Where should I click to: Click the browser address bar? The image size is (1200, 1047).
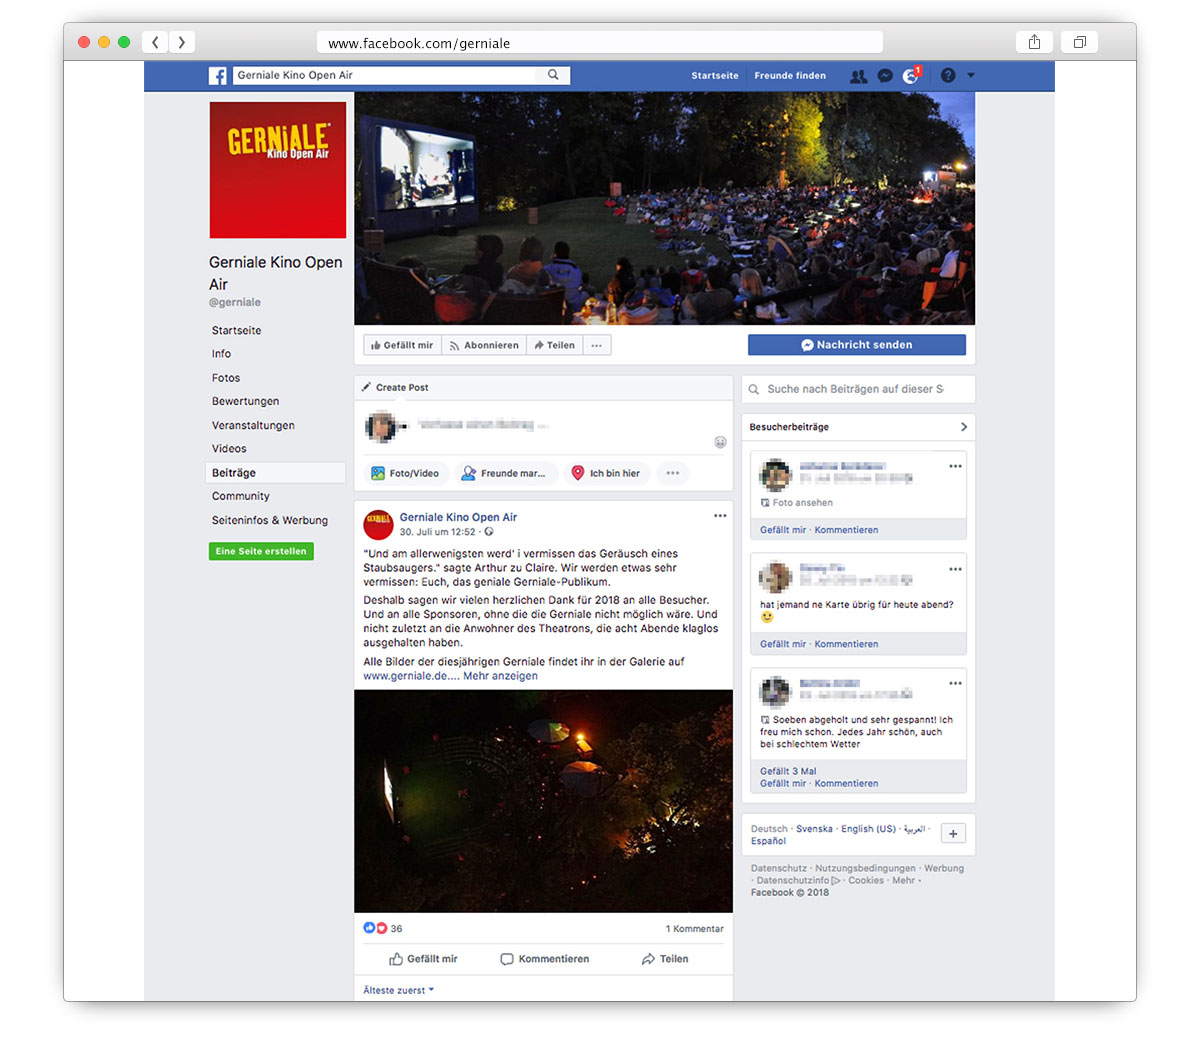click(x=600, y=43)
